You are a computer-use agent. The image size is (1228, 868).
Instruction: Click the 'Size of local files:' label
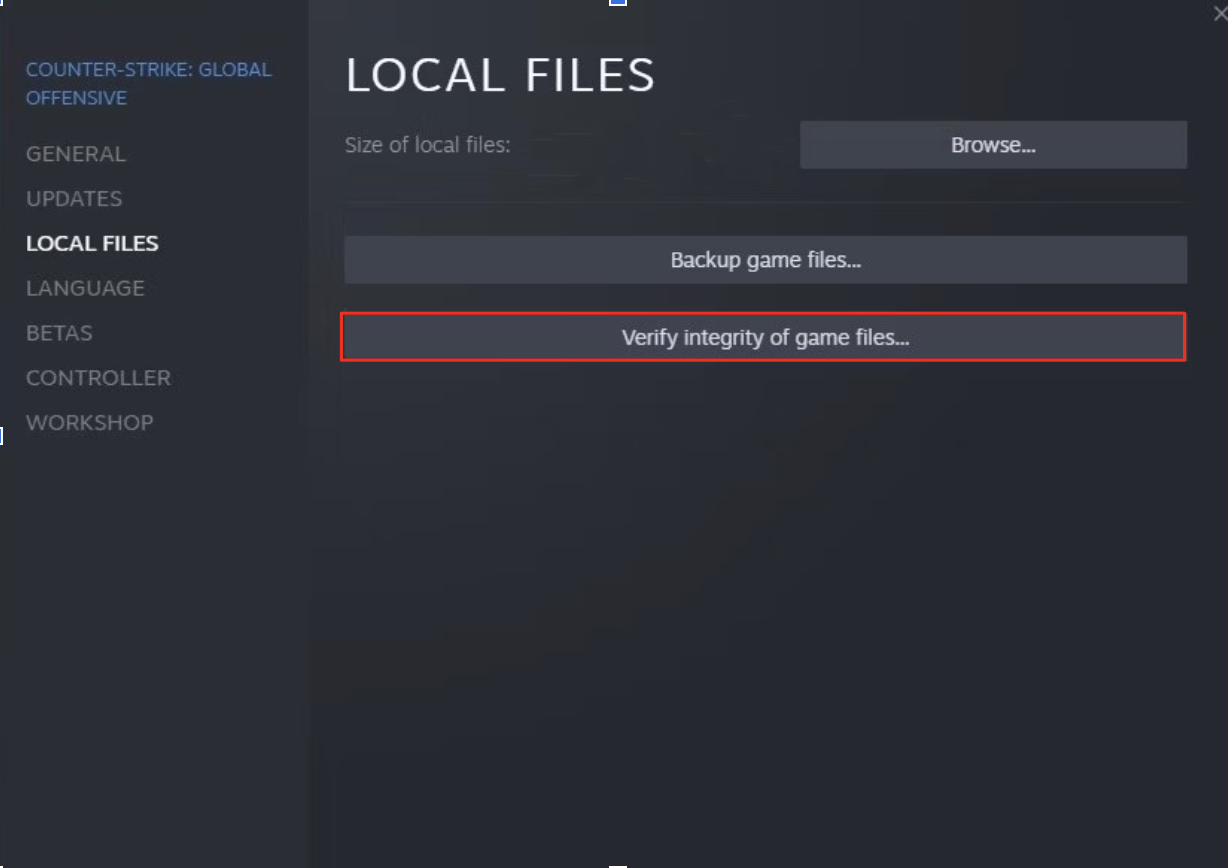pyautogui.click(x=427, y=145)
